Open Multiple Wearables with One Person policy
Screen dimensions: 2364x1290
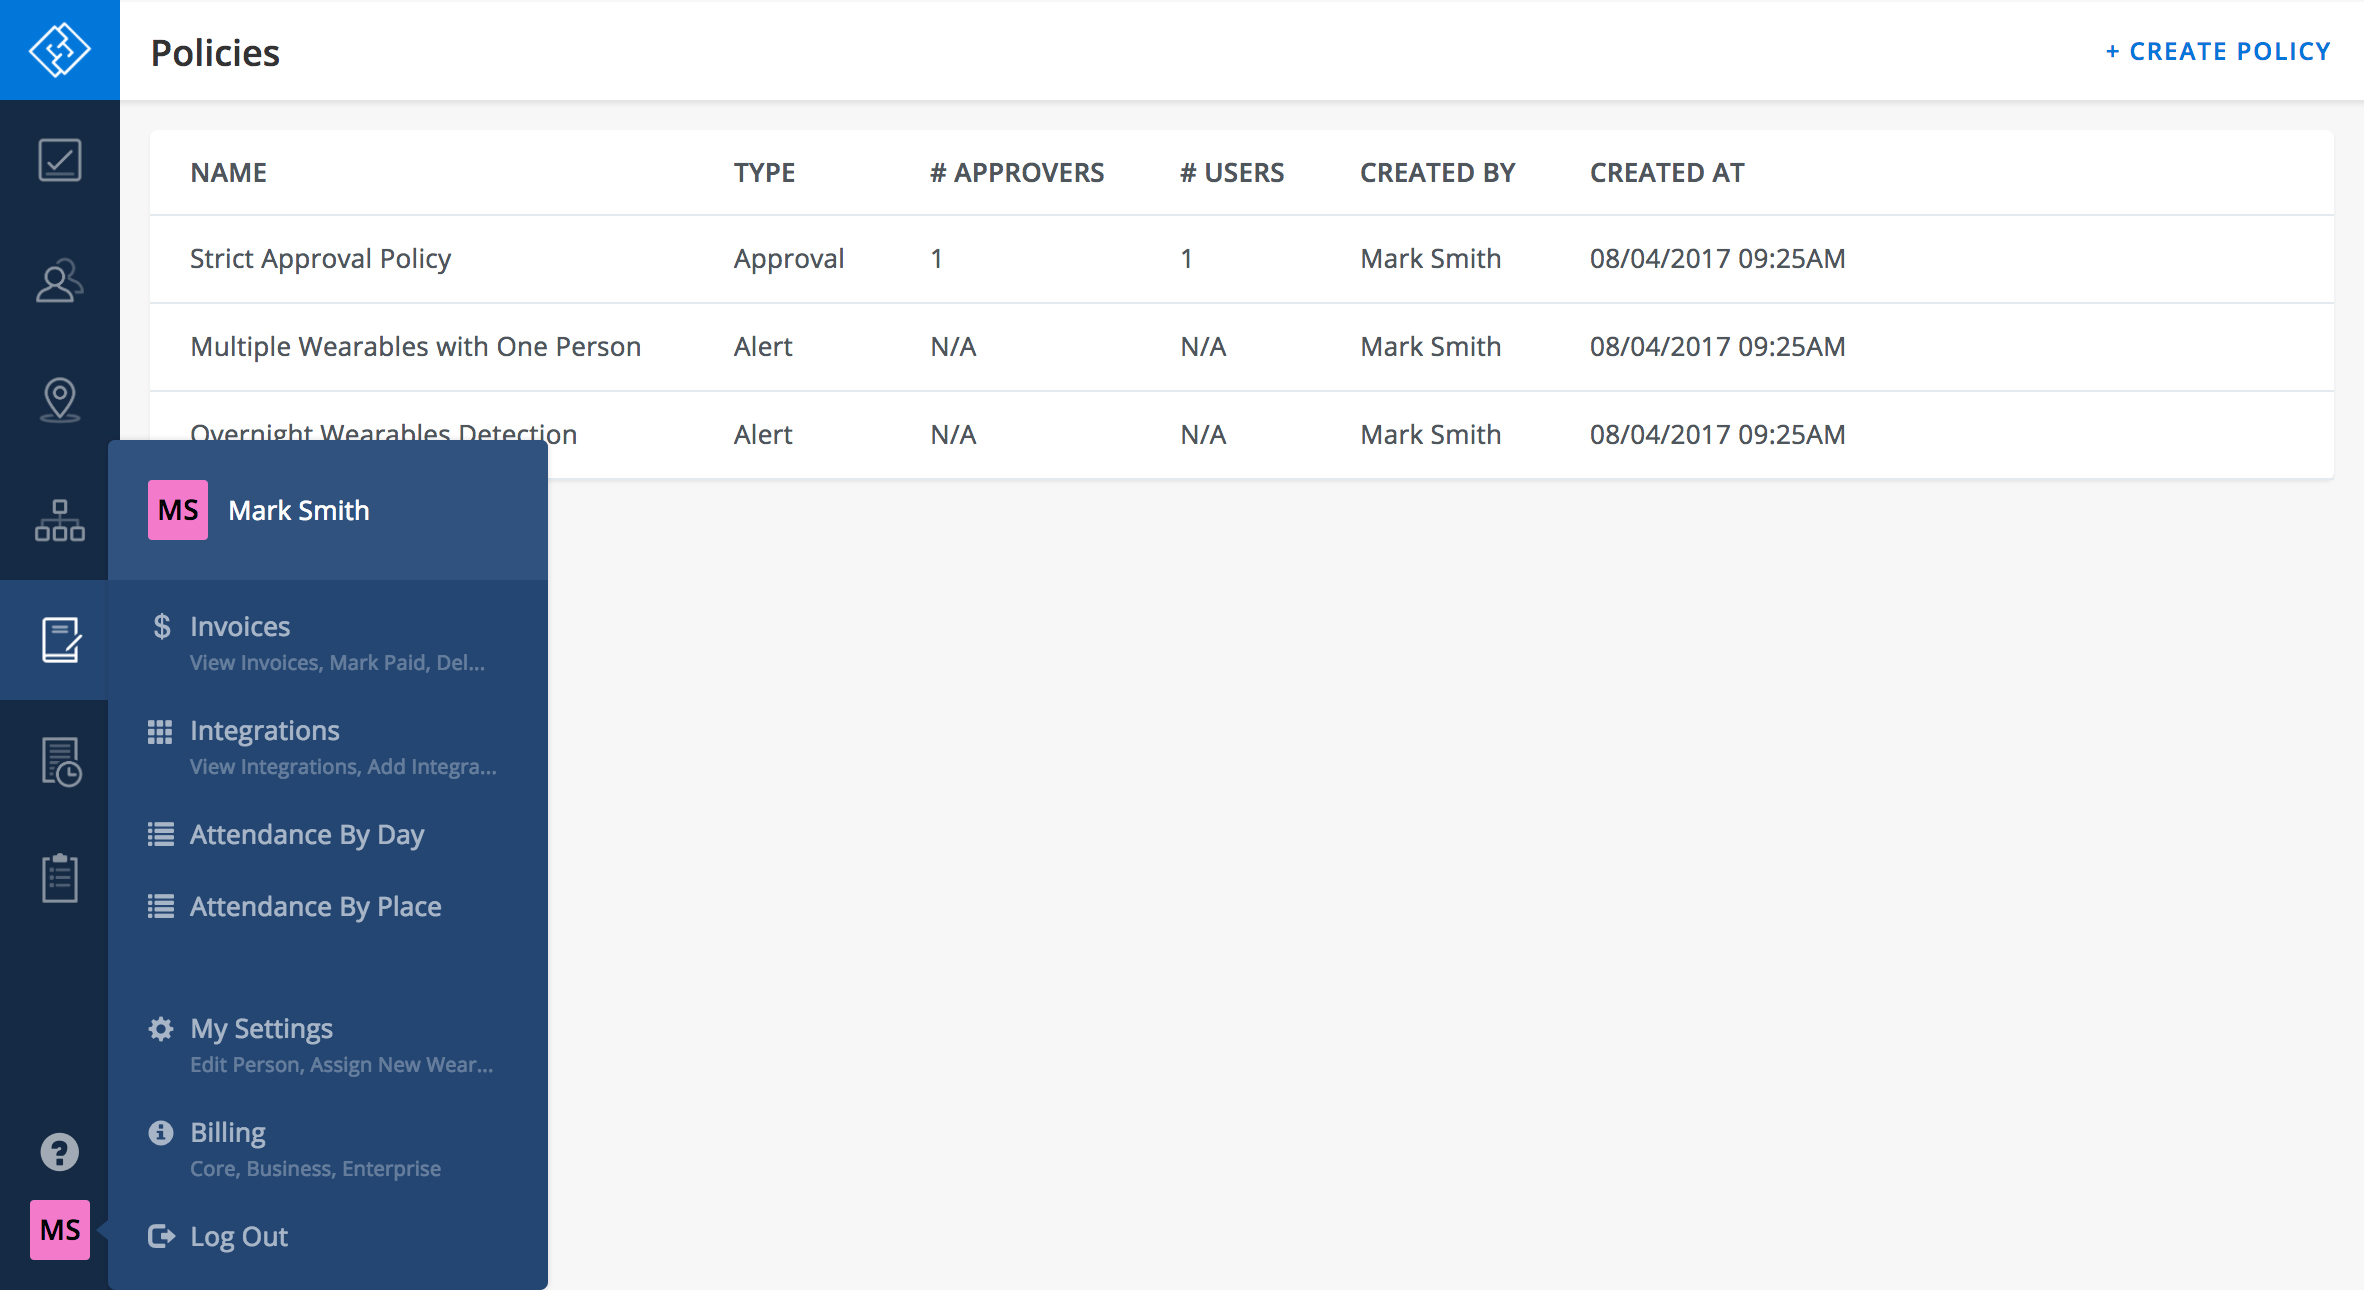click(x=415, y=347)
